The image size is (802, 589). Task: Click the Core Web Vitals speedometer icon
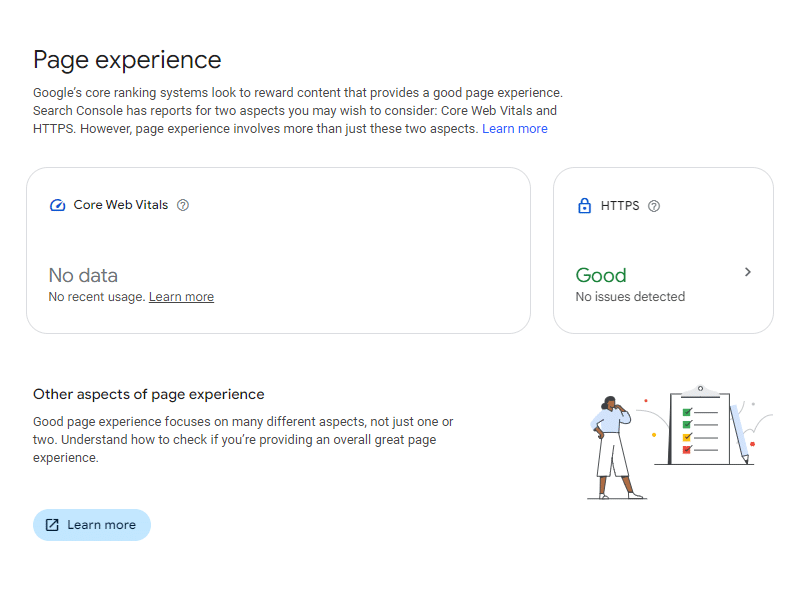tap(57, 205)
